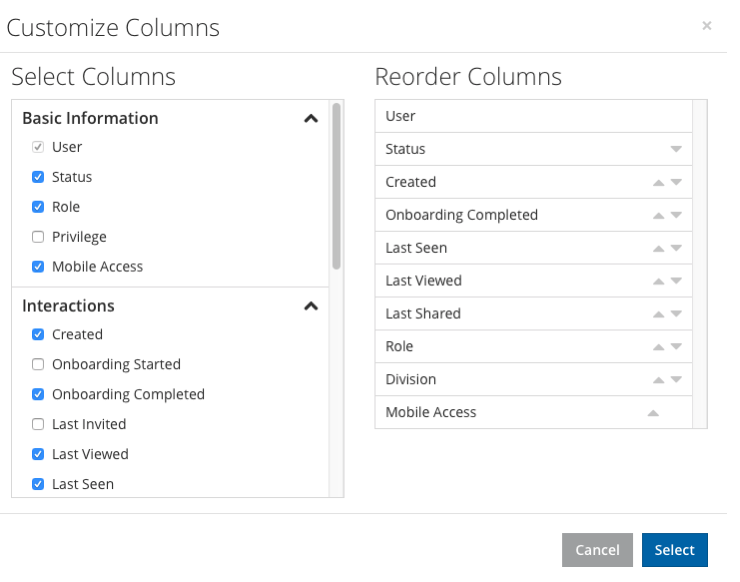Uncheck the Mobile Access checkbox
This screenshot has width=740, height=582.
(x=38, y=267)
